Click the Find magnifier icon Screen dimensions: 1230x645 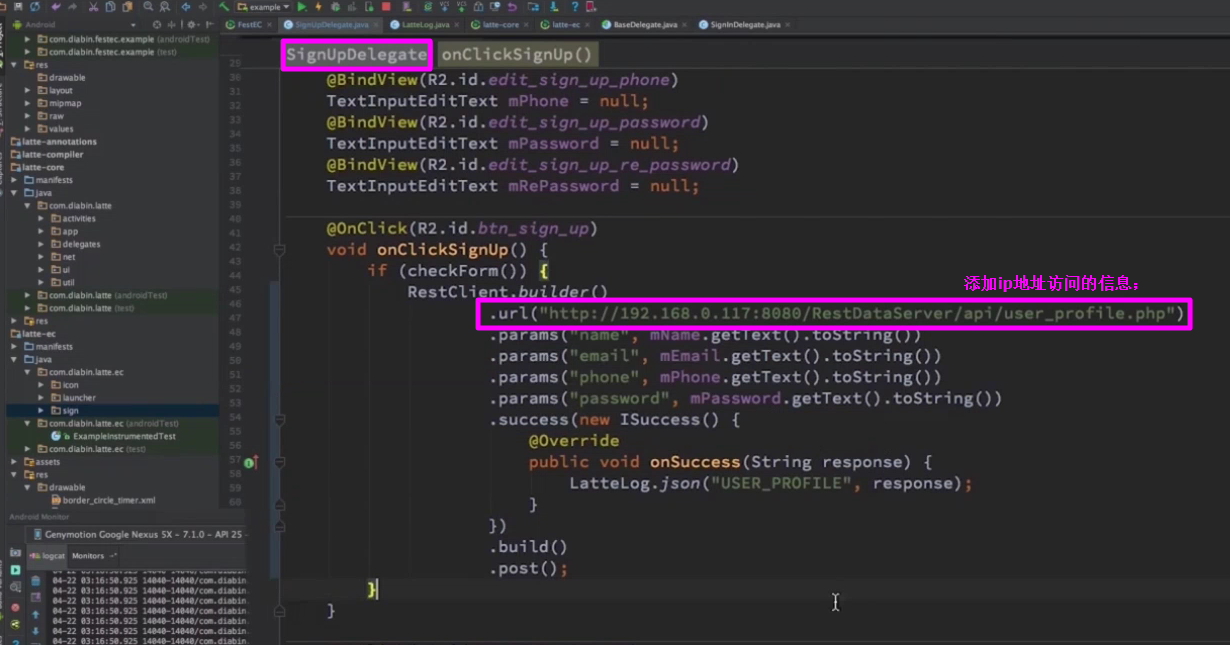[148, 7]
